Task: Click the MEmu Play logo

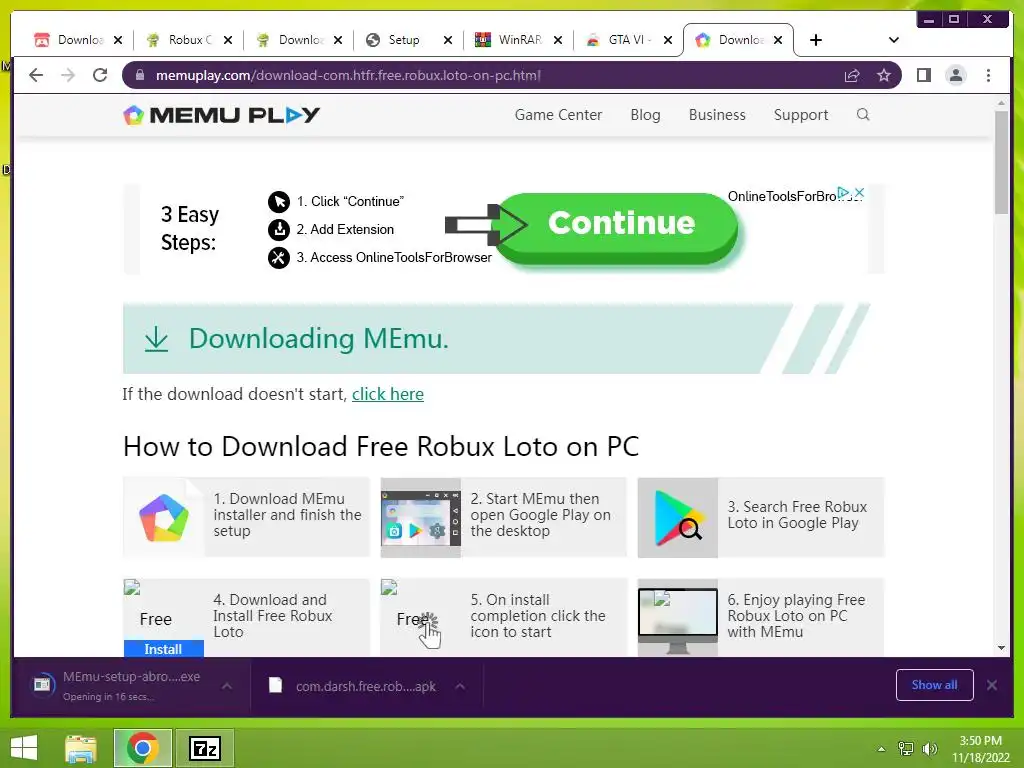Action: pos(221,115)
